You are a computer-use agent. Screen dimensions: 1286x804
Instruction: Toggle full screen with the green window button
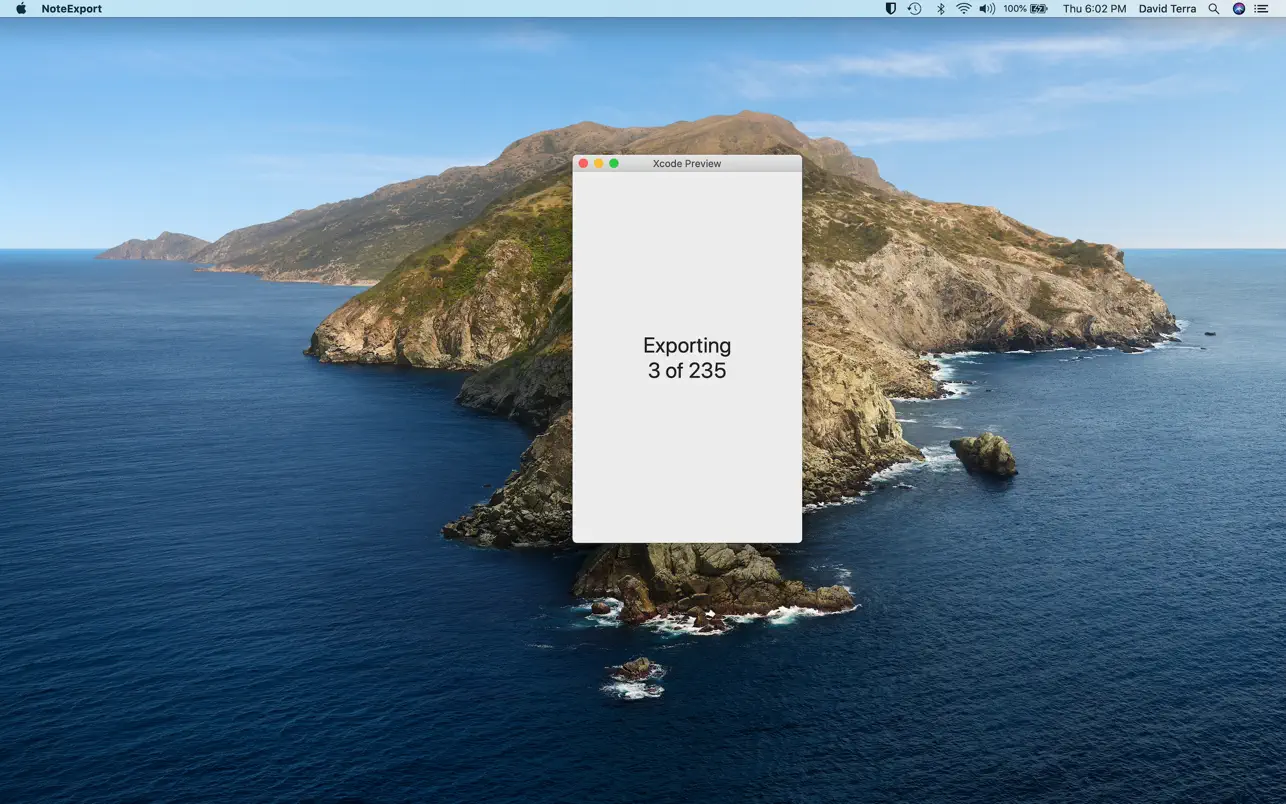pyautogui.click(x=614, y=162)
